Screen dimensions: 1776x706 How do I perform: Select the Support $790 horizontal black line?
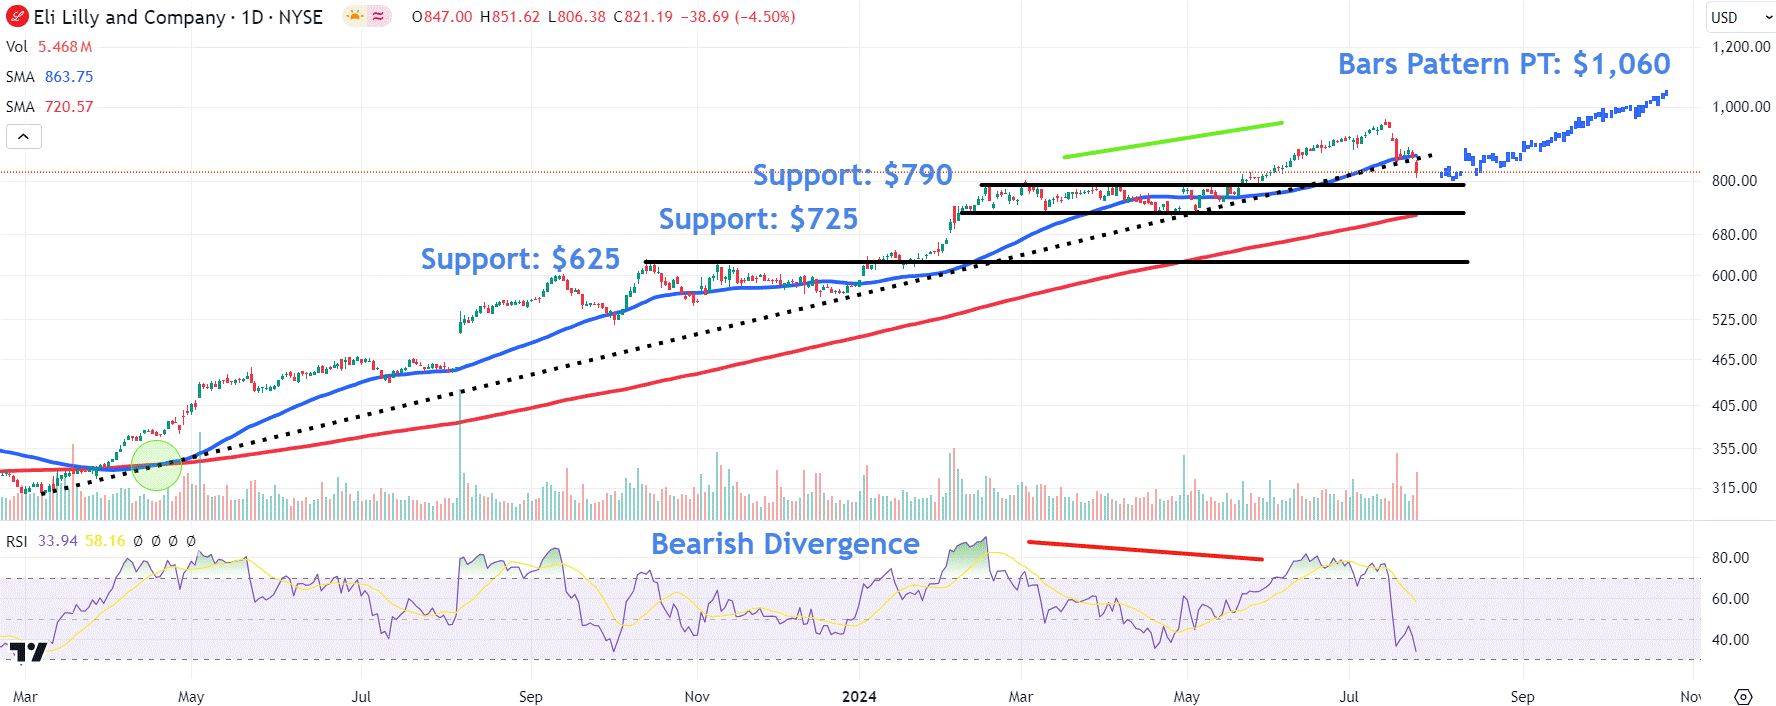click(1222, 185)
